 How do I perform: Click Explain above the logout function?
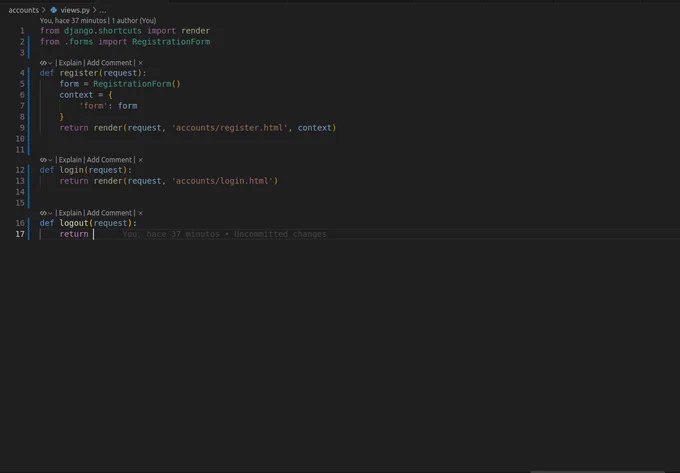(x=70, y=213)
